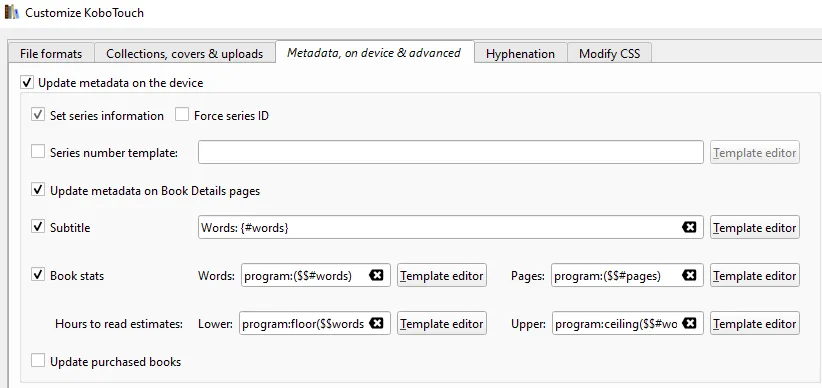The image size is (822, 388).
Task: Uncheck the Book stats option
Action: pos(38,275)
